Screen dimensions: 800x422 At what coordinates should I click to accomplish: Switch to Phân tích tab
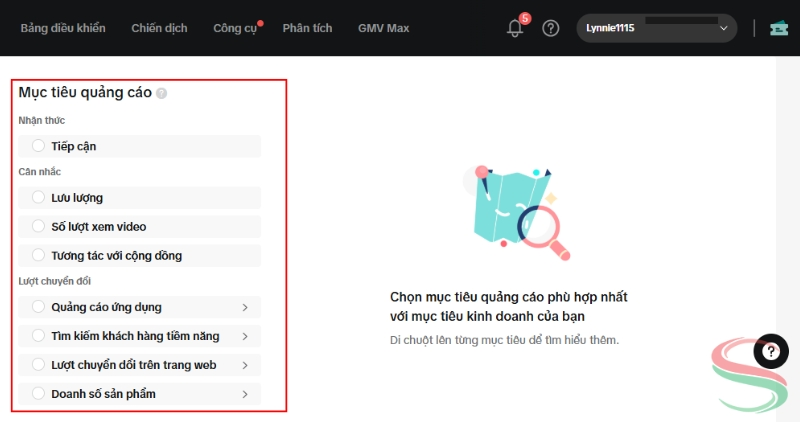pyautogui.click(x=307, y=28)
